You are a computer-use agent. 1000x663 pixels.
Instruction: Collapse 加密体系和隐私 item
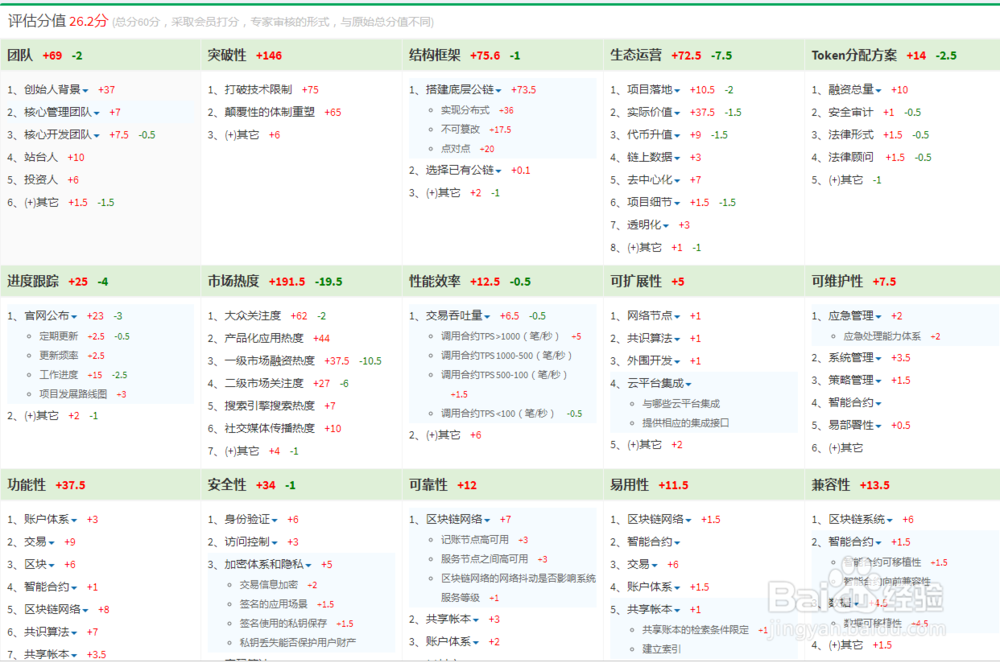pos(308,565)
